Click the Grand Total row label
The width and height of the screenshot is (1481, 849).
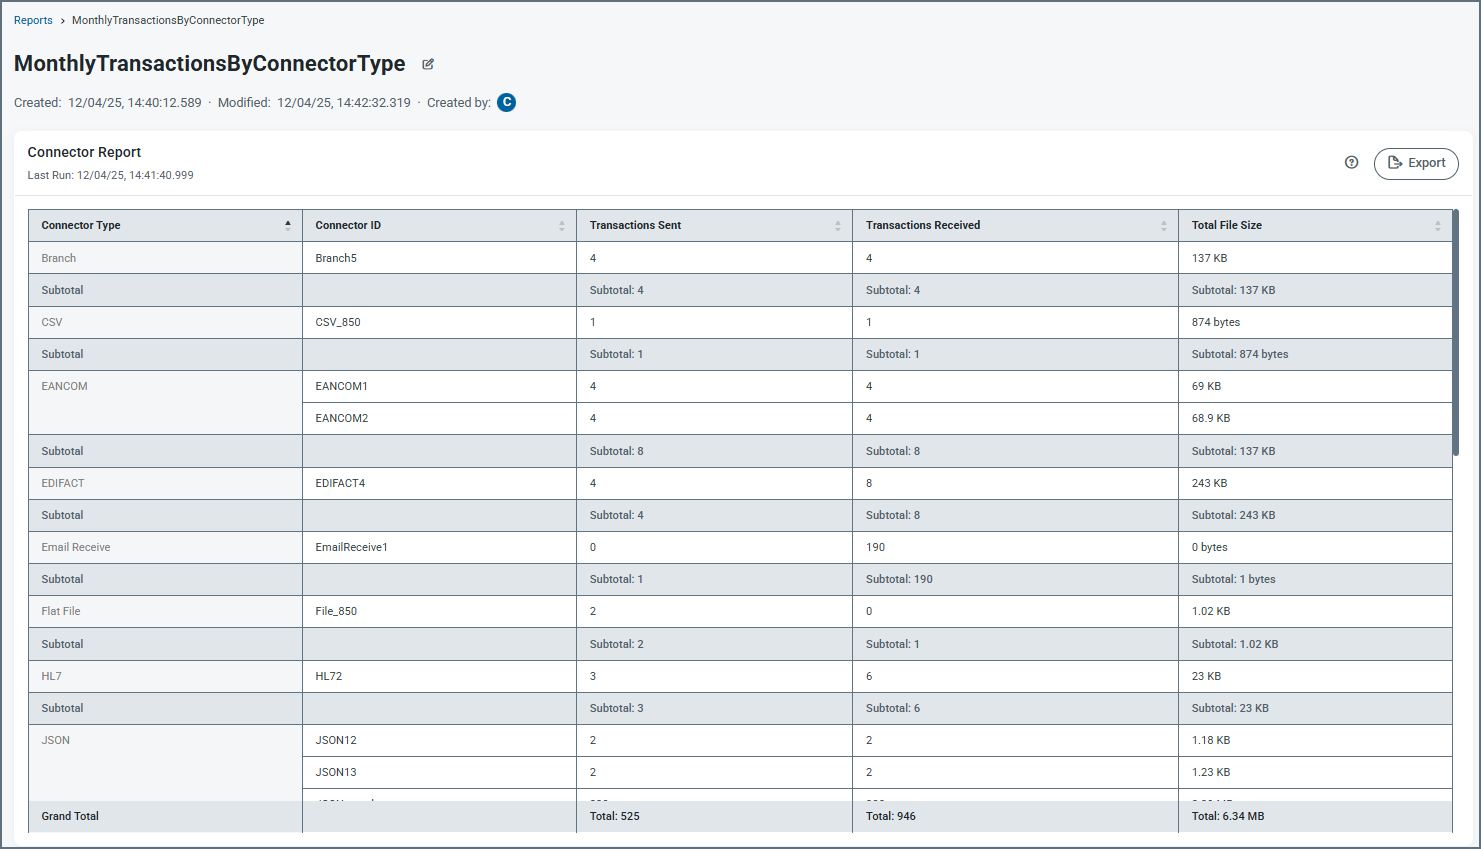pos(70,816)
